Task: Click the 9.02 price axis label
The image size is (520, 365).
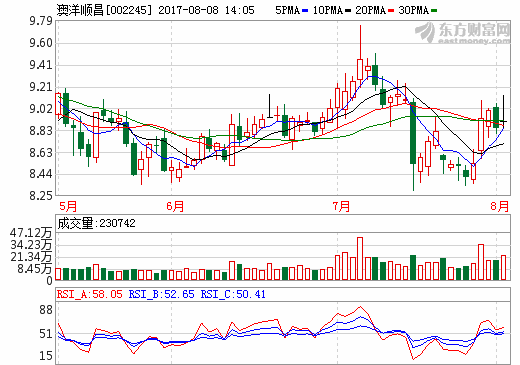Action: tap(41, 109)
